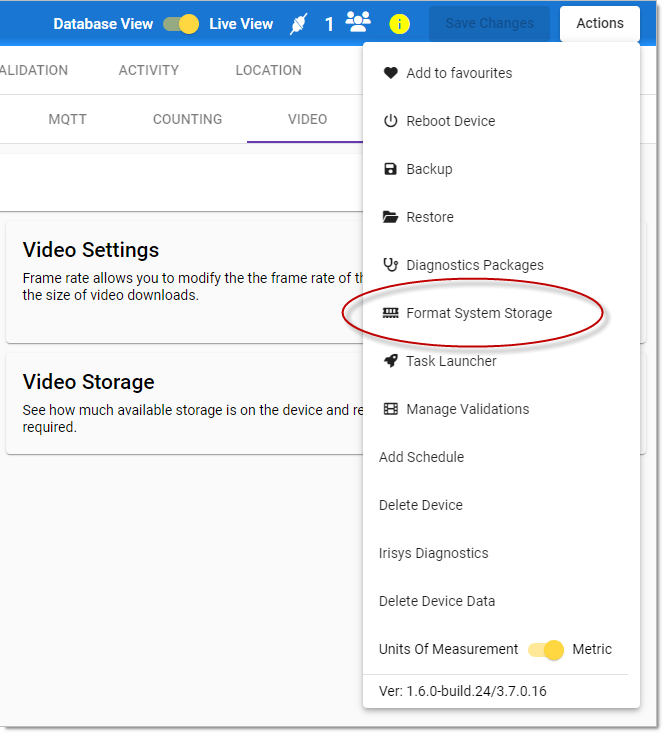Click the Database View label
The width and height of the screenshot is (663, 733).
pyautogui.click(x=103, y=24)
